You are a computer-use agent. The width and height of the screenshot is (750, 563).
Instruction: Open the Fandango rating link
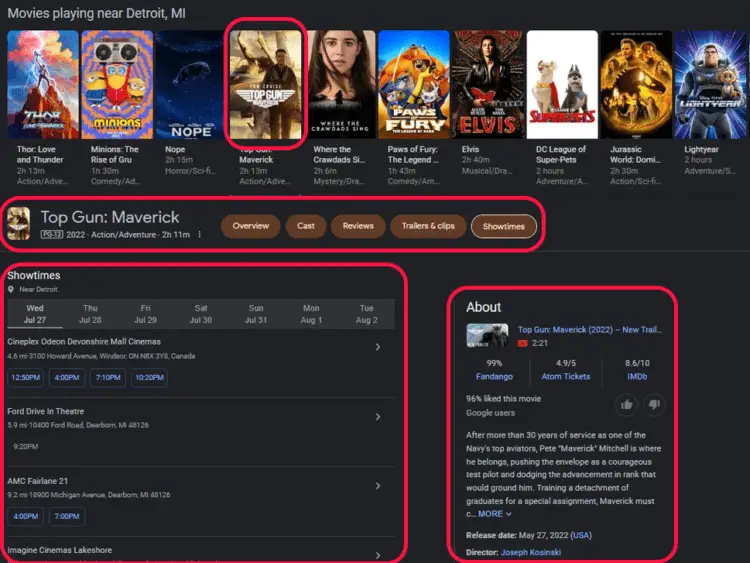pos(494,376)
